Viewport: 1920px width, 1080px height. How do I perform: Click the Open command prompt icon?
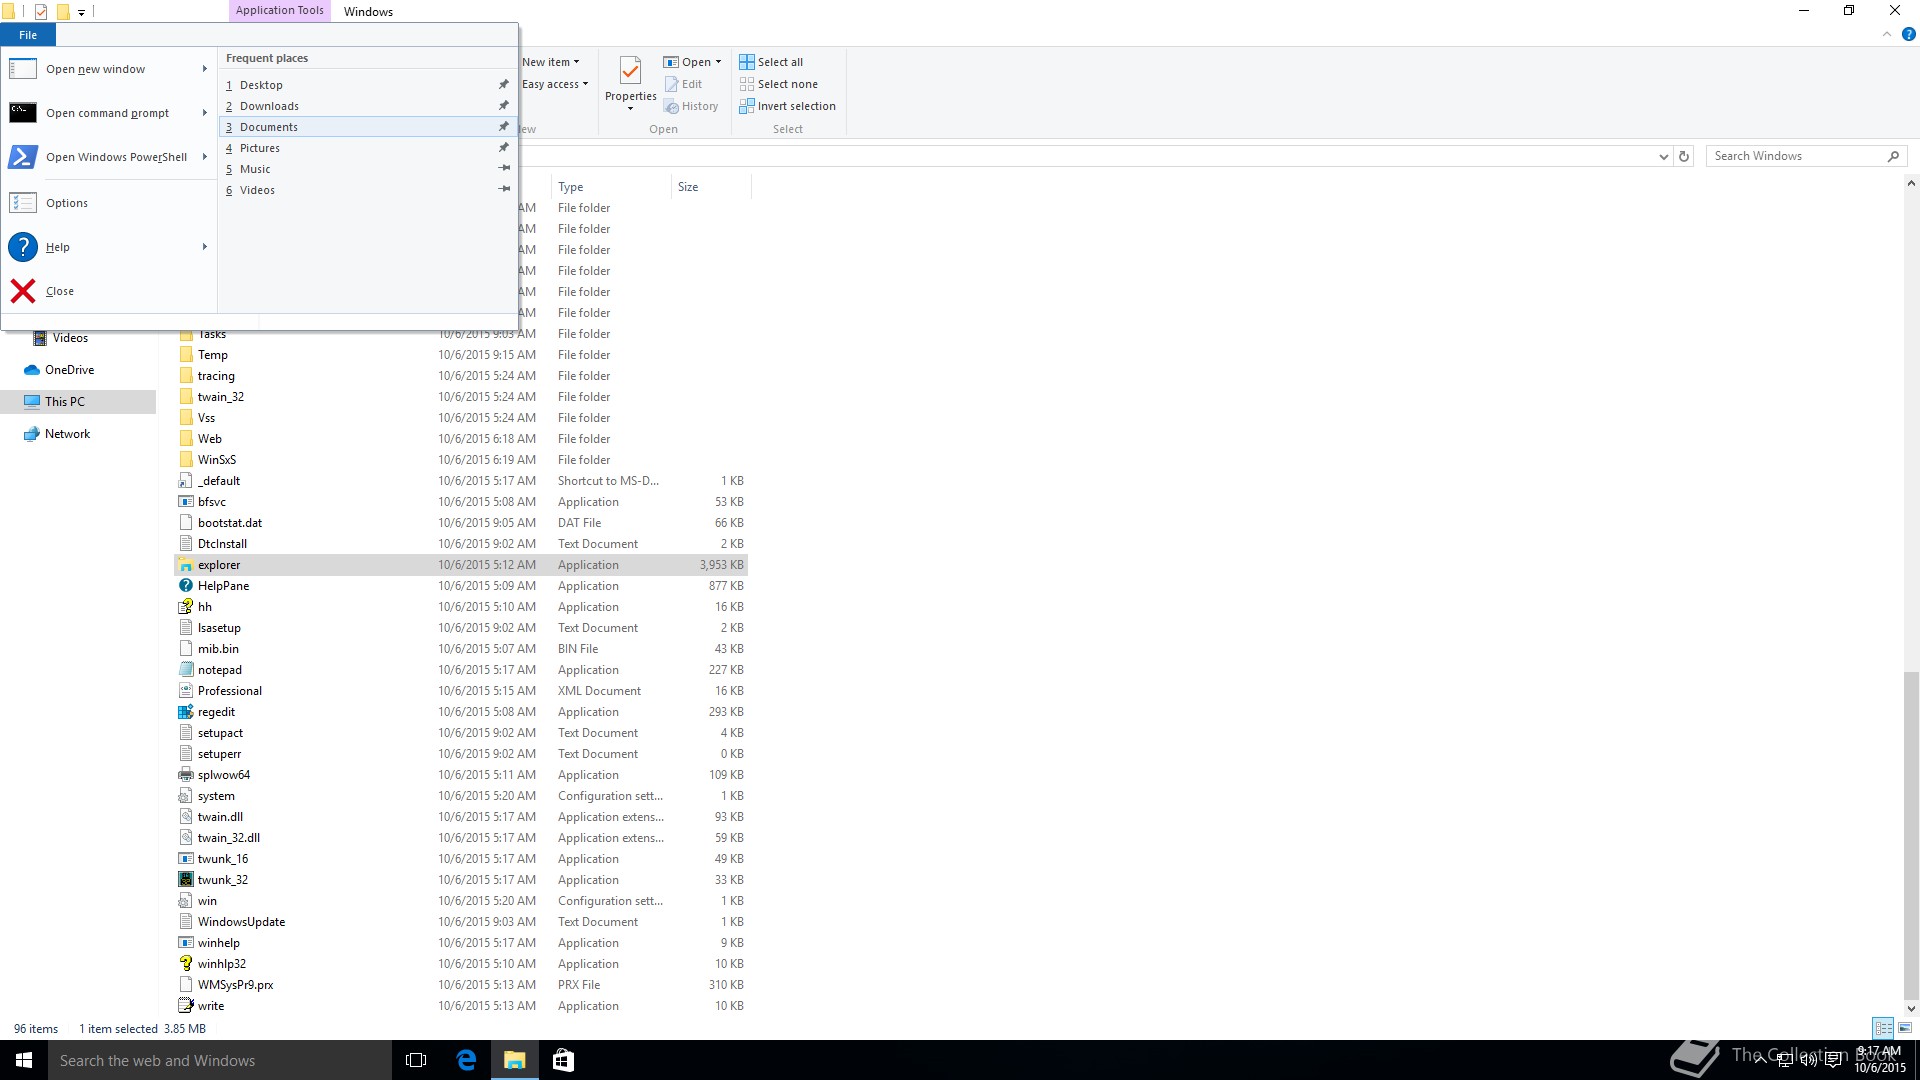[23, 113]
